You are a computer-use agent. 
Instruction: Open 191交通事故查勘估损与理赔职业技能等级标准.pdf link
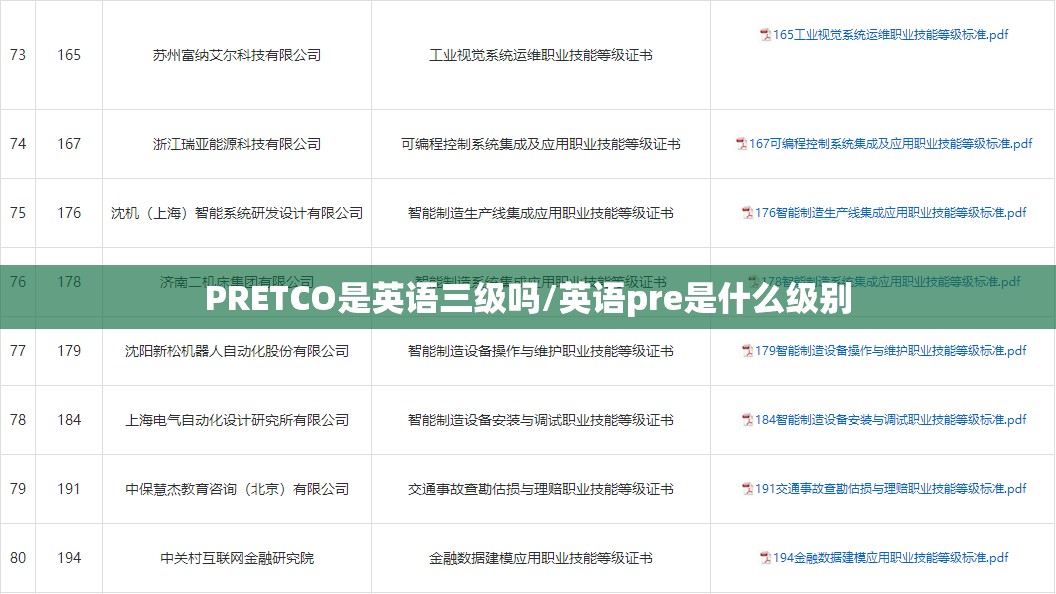coord(890,489)
